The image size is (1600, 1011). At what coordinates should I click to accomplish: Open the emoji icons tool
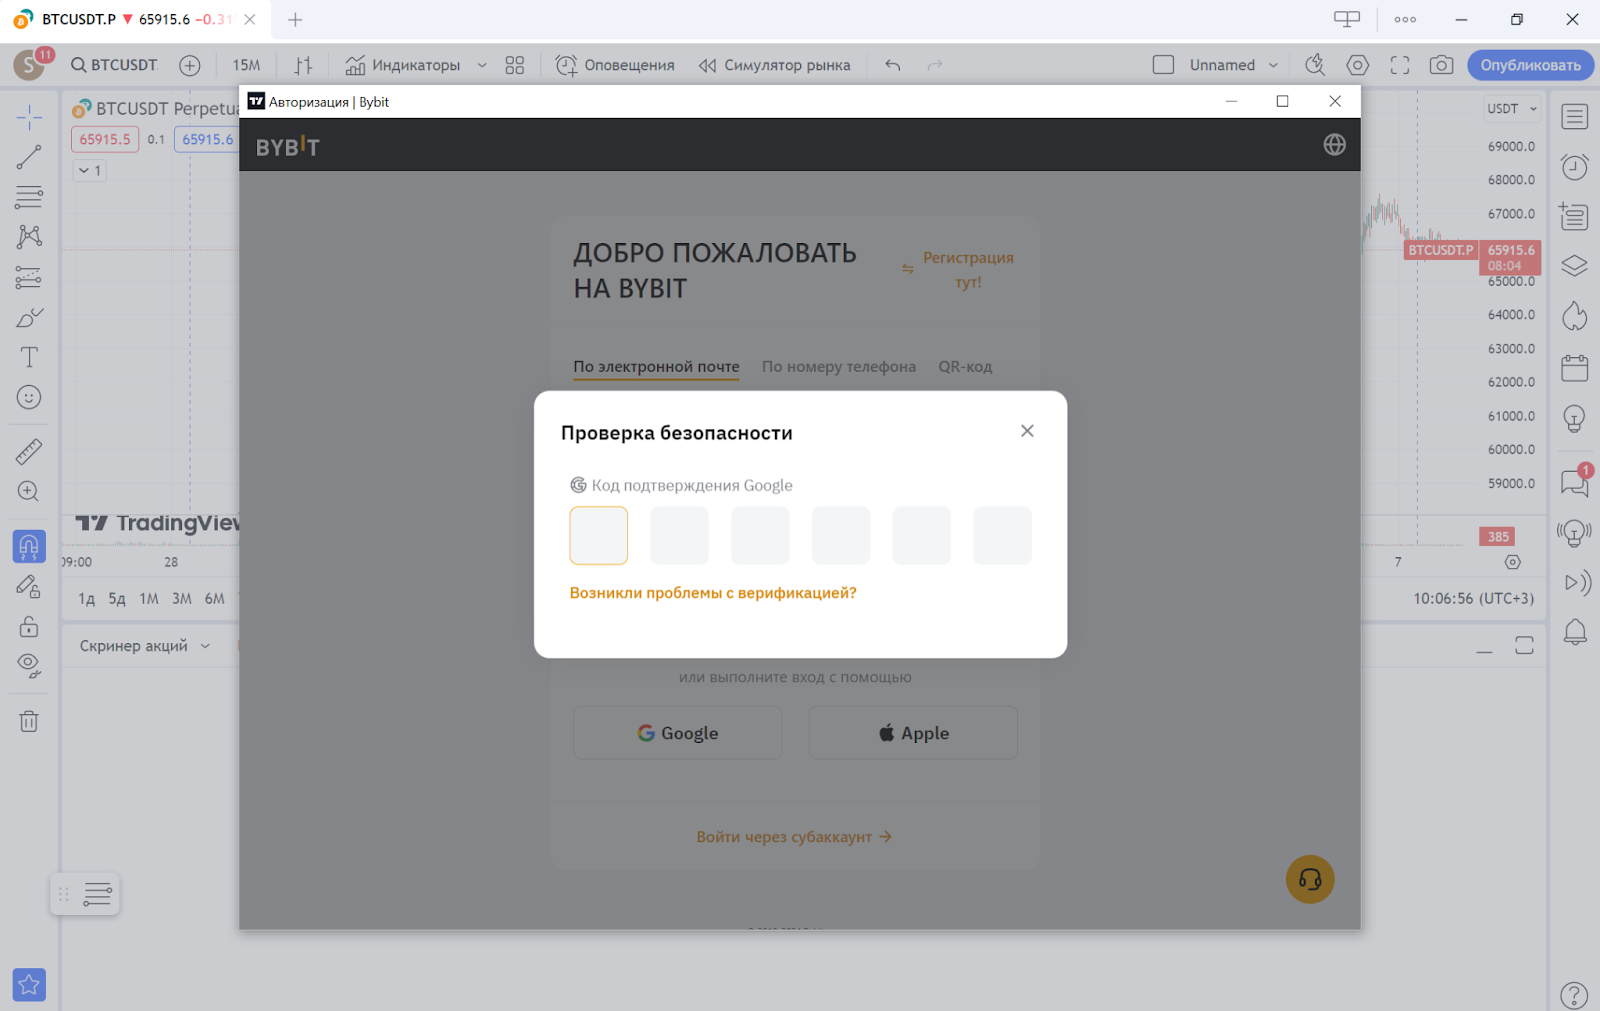[x=29, y=397]
